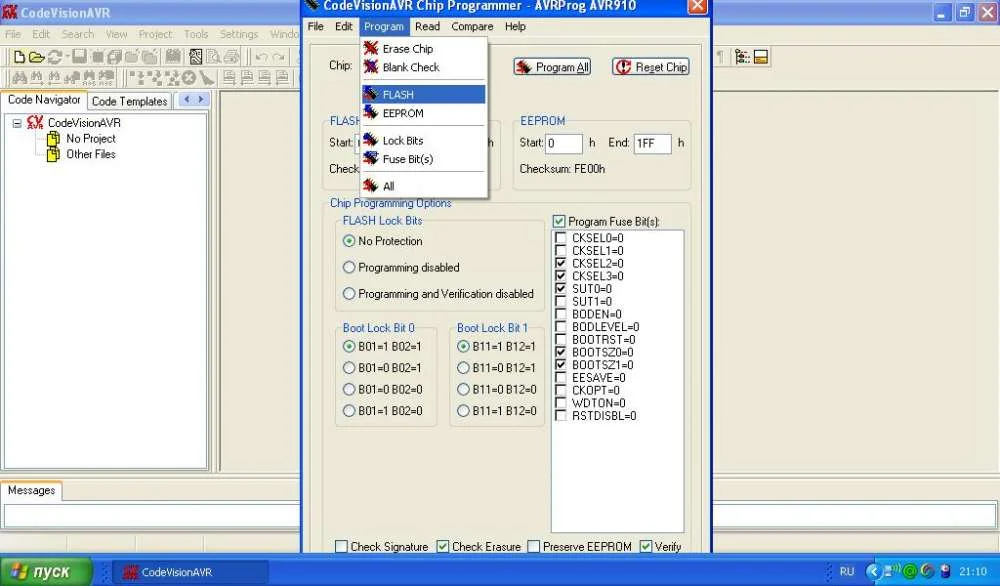1000x586 pixels.
Task: Choose Lock Bits from Program menu
Action: click(423, 140)
